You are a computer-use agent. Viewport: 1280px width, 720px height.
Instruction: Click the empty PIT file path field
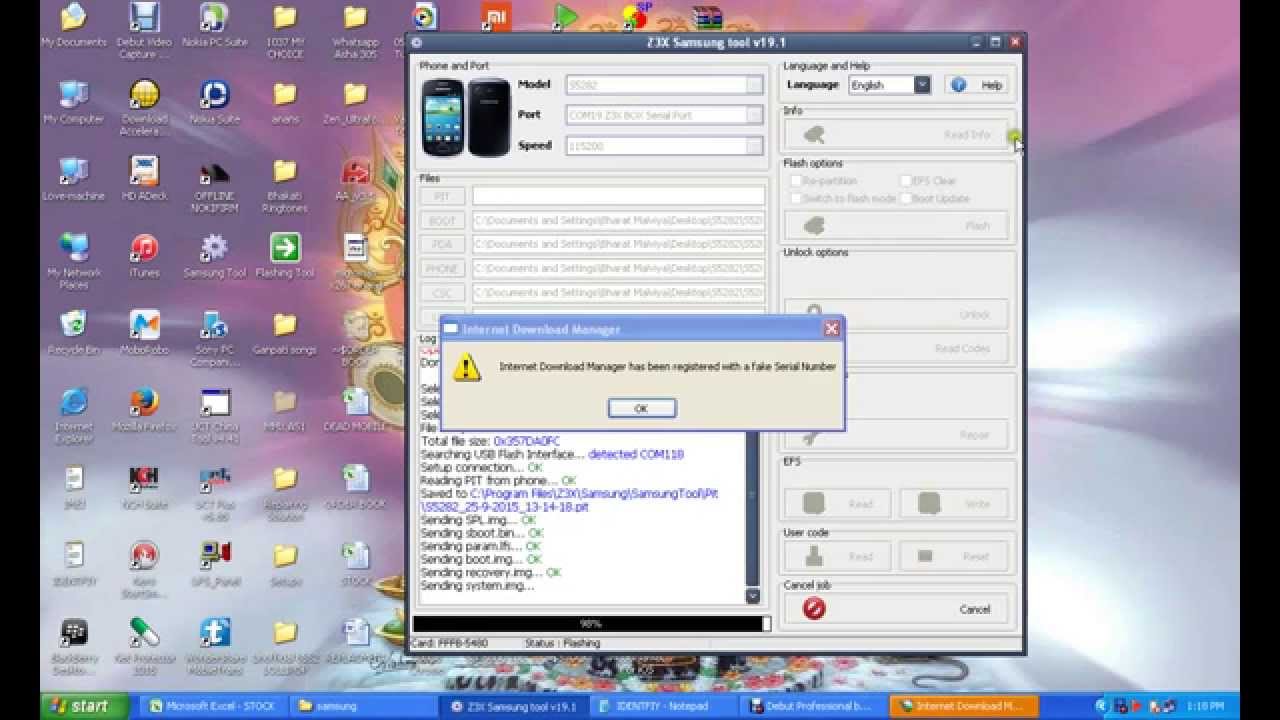[619, 197]
